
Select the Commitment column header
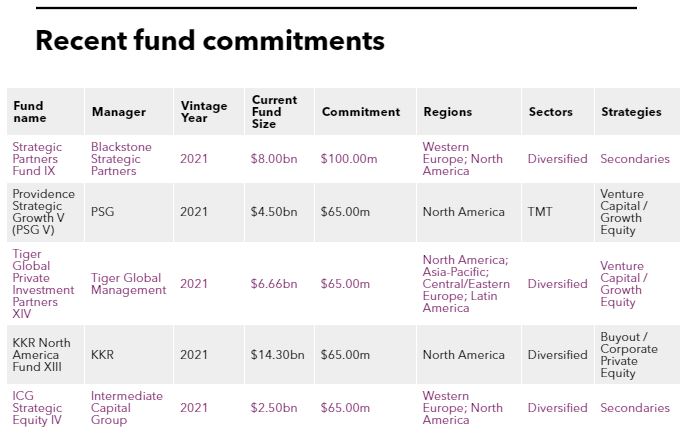point(361,112)
